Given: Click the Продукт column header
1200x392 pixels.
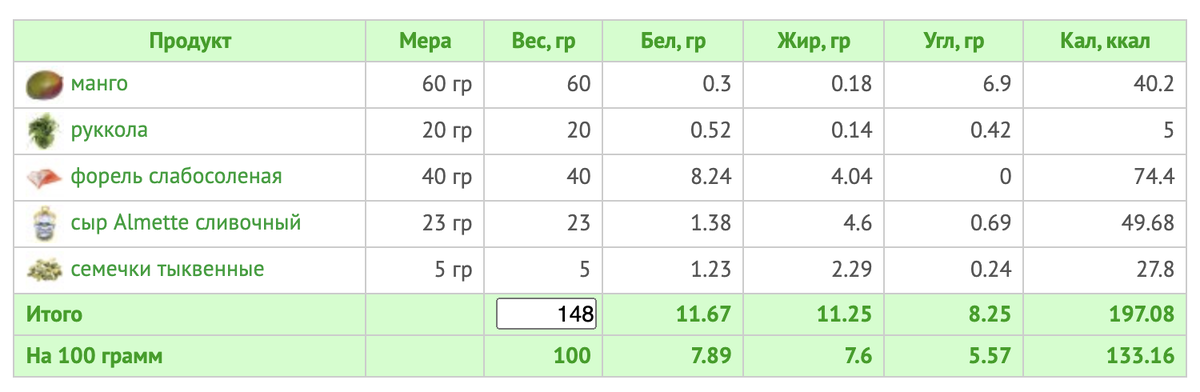Looking at the screenshot, I should click(x=190, y=42).
